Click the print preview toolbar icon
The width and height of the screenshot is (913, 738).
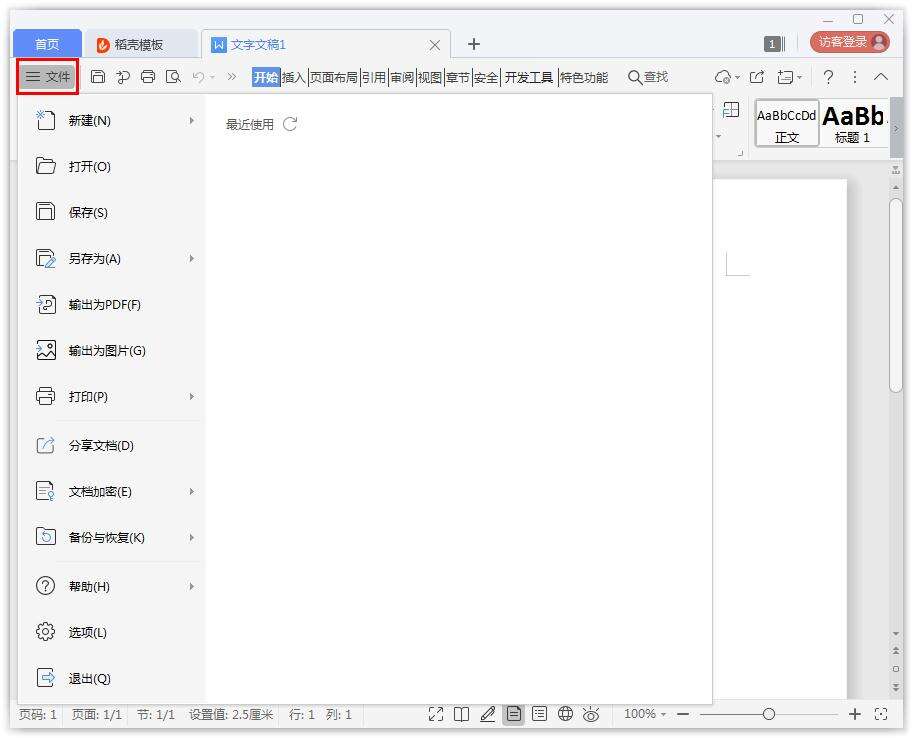coord(173,77)
